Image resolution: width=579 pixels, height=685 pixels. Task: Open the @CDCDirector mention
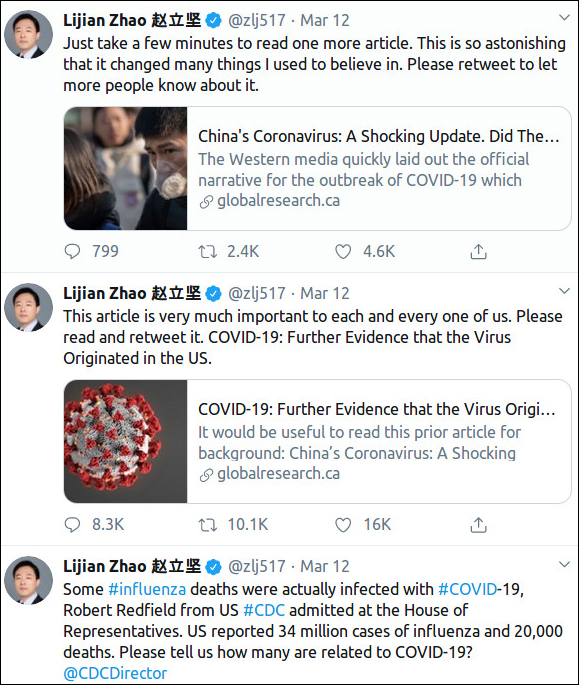click(115, 673)
